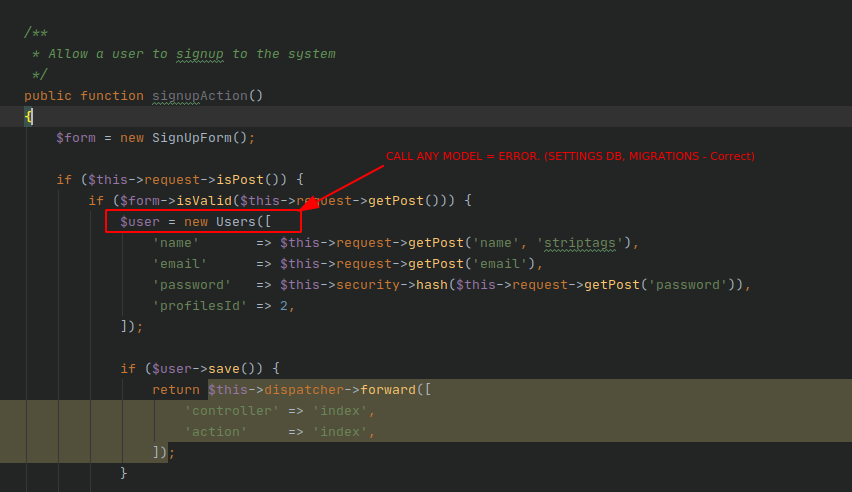Click the forward method on dispatcher
The width and height of the screenshot is (852, 492).
386,390
